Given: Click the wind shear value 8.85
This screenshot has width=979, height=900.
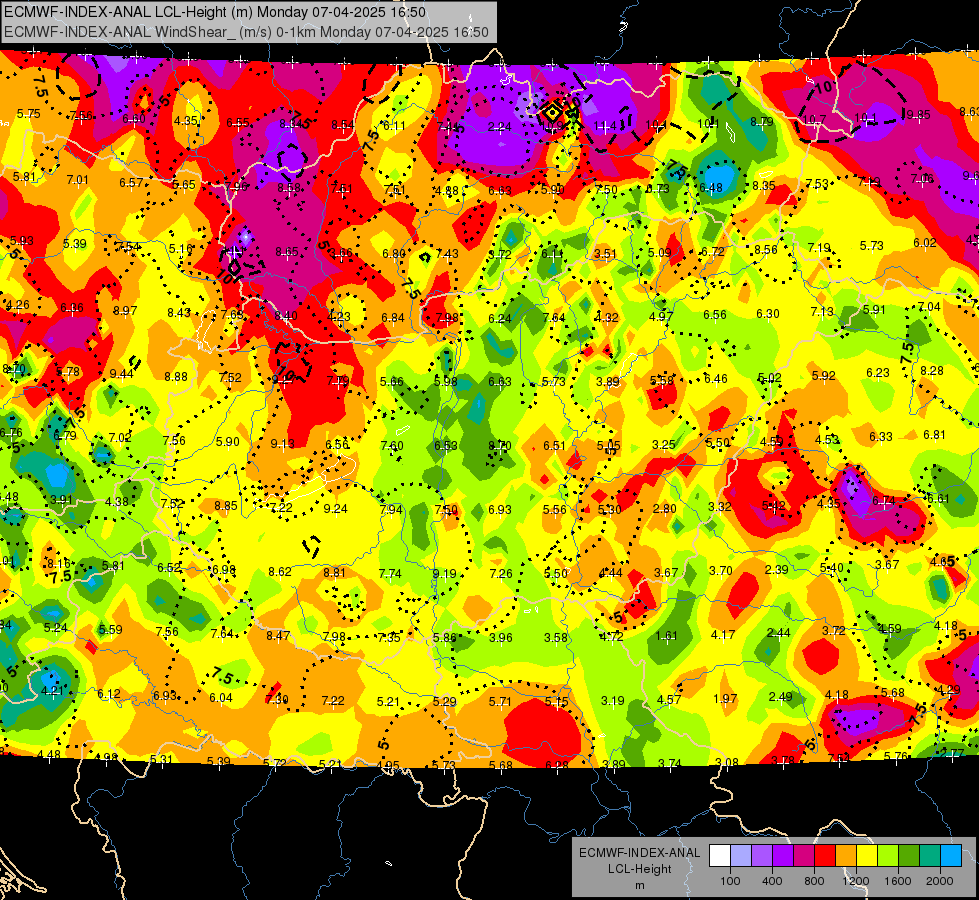Looking at the screenshot, I should [x=225, y=505].
